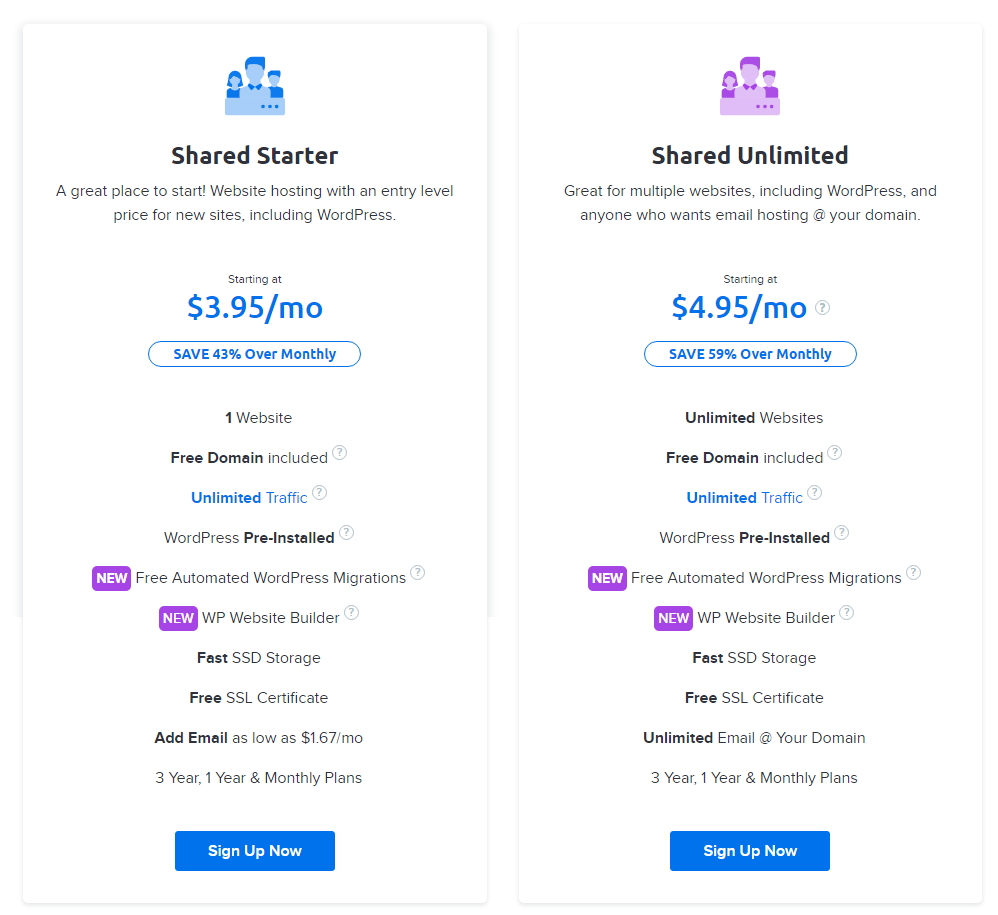Click help icon for Unlimited plan WordPress Pre-Installed

[x=841, y=533]
